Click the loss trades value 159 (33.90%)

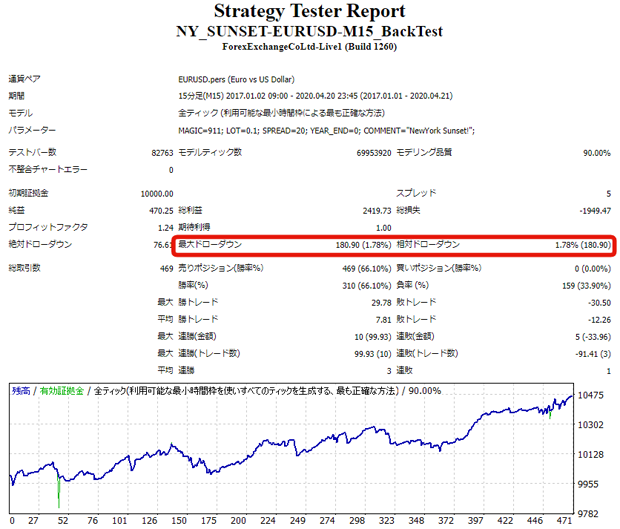pos(586,286)
